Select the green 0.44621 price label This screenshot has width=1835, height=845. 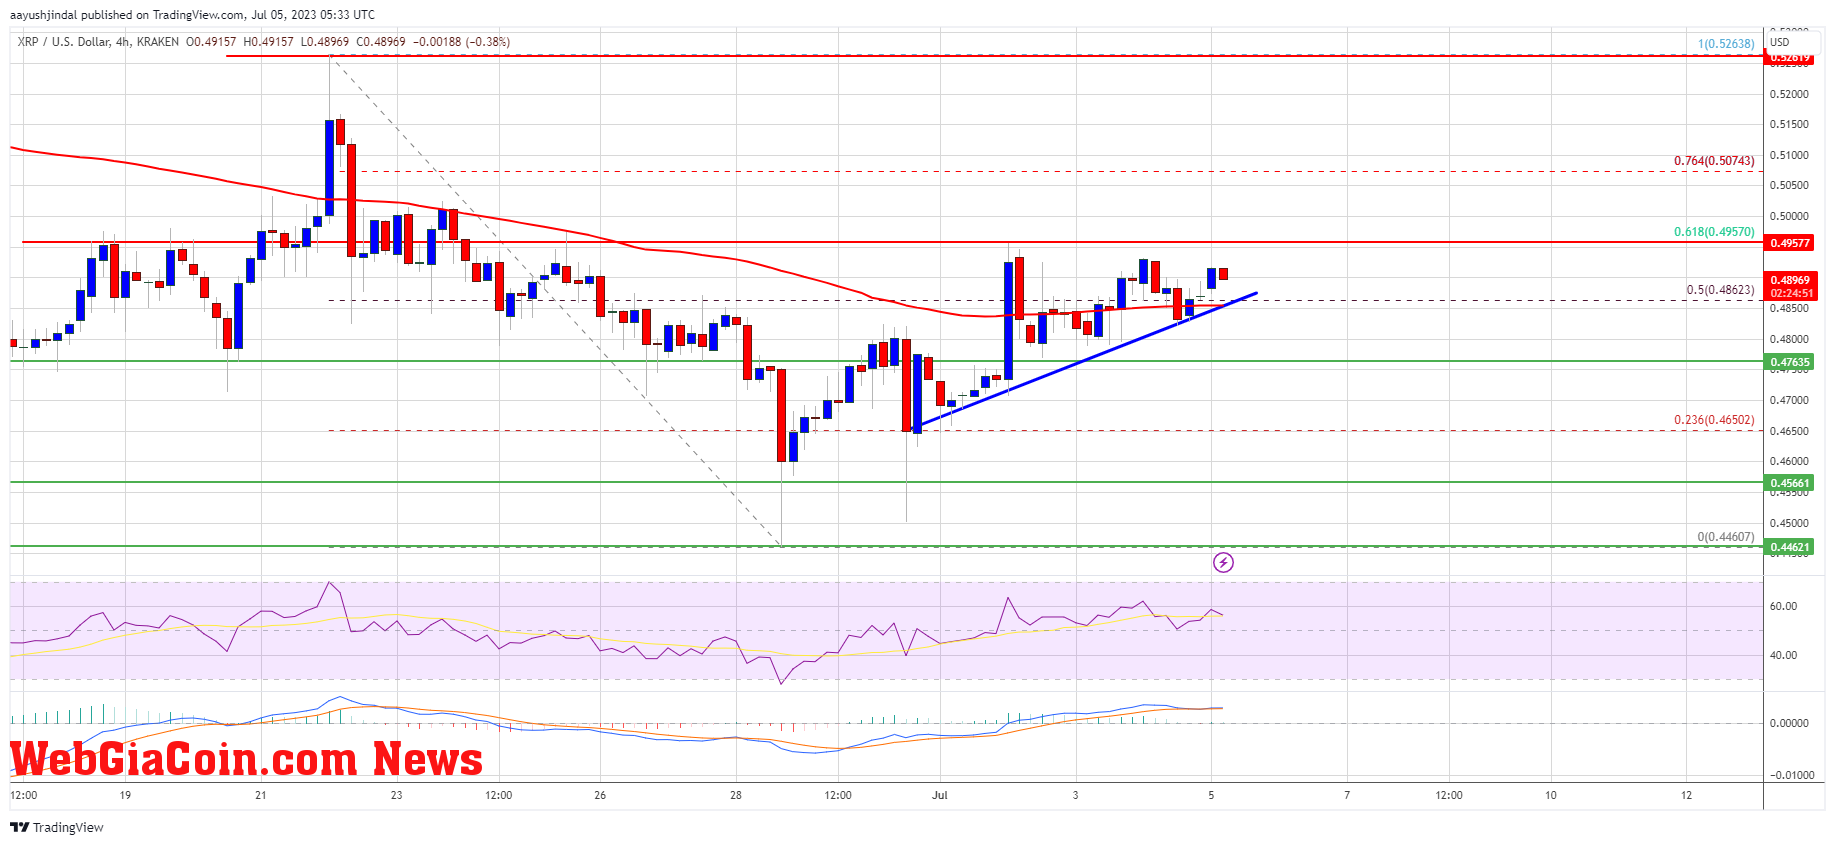point(1790,547)
